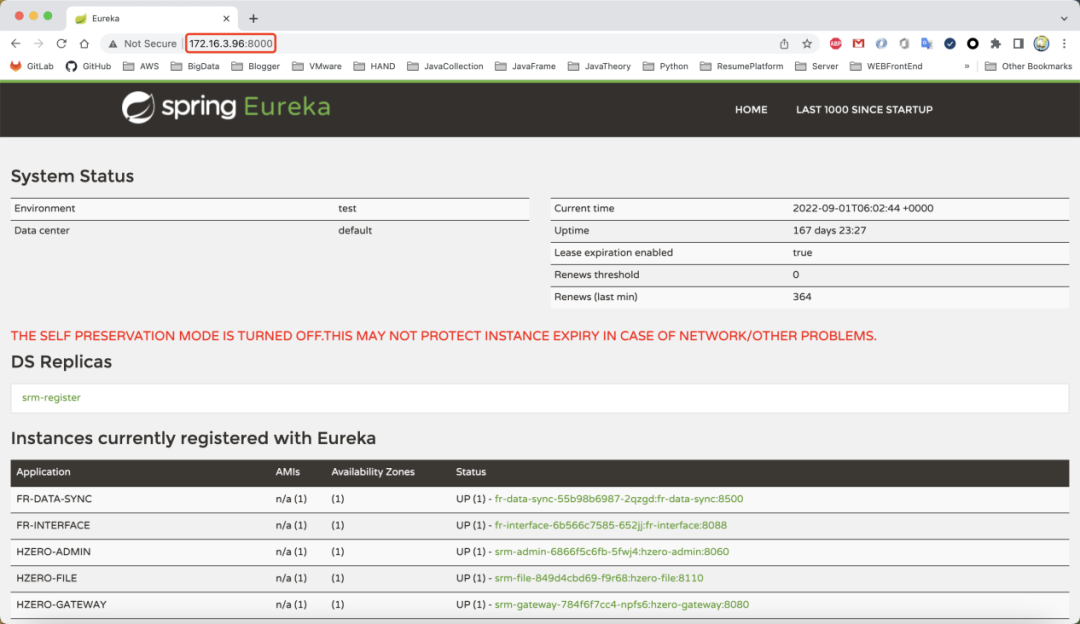
Task: Open the Chrome three-dot menu
Action: pos(1064,43)
